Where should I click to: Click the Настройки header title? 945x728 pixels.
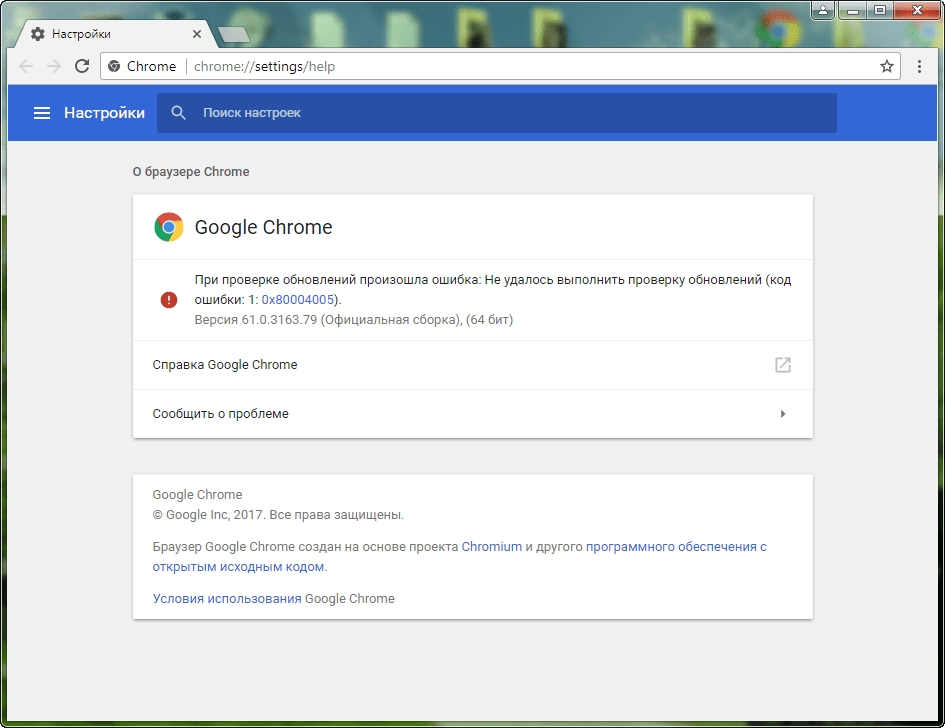coord(104,113)
